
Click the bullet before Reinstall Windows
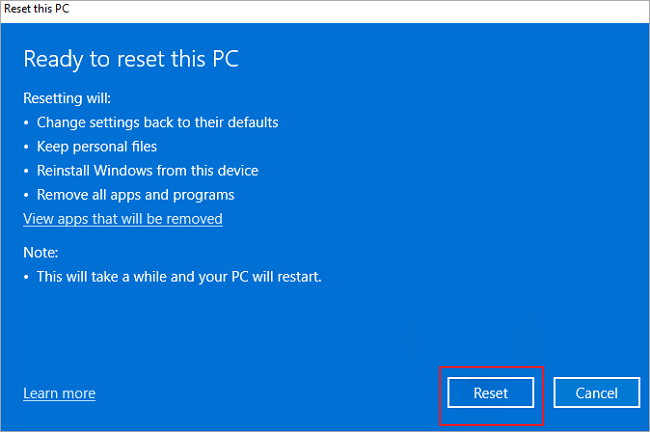pyautogui.click(x=27, y=171)
